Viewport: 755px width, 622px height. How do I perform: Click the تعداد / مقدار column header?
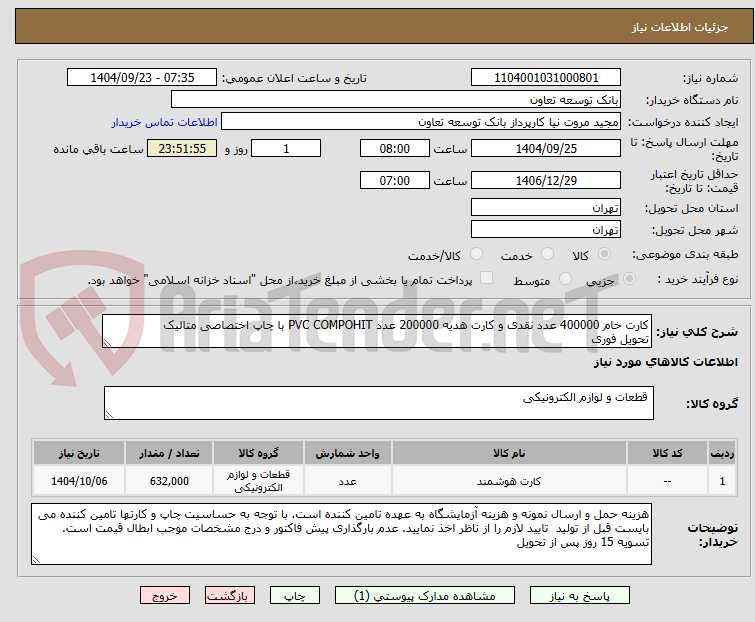coord(169,453)
